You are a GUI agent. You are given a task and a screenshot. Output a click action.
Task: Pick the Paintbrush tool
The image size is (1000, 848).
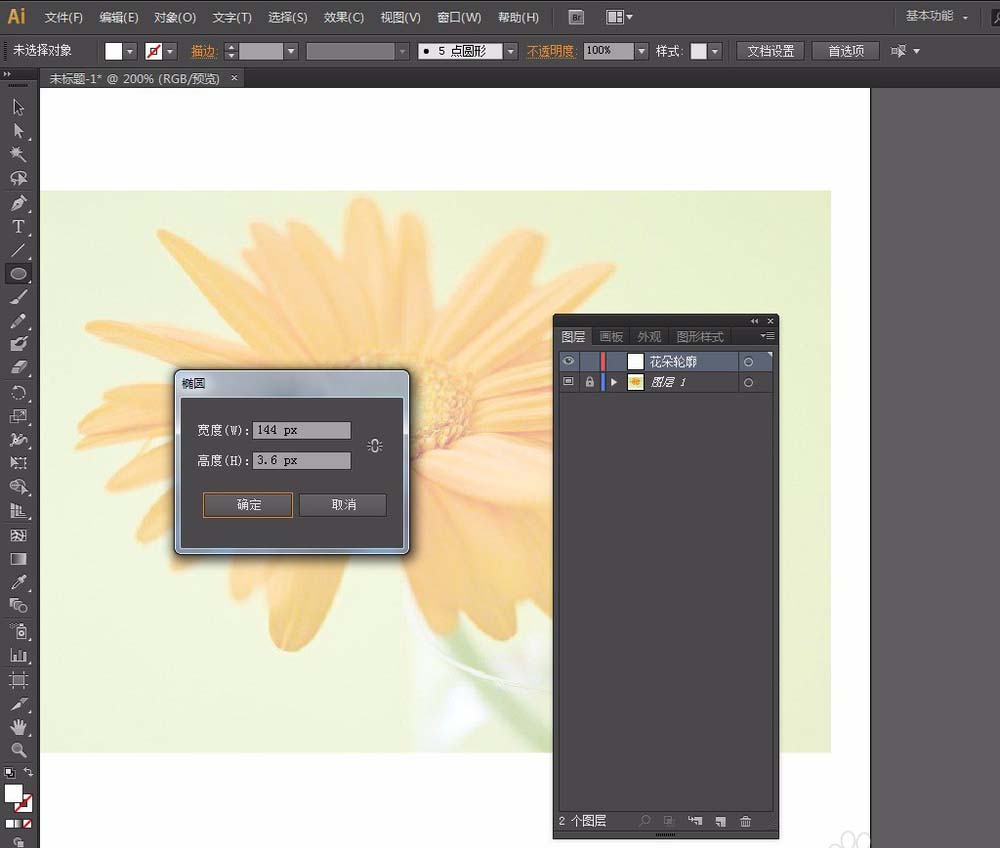[18, 297]
